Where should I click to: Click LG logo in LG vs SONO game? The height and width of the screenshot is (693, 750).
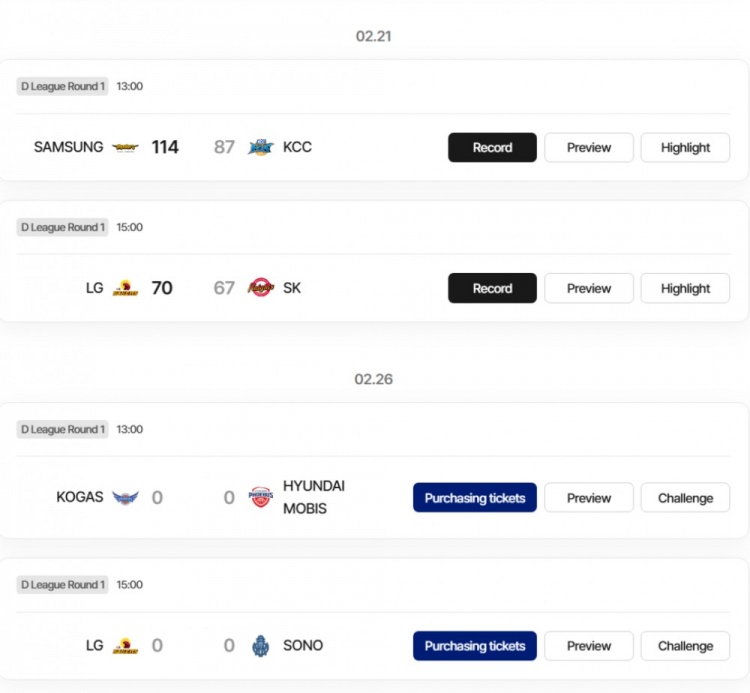(125, 646)
